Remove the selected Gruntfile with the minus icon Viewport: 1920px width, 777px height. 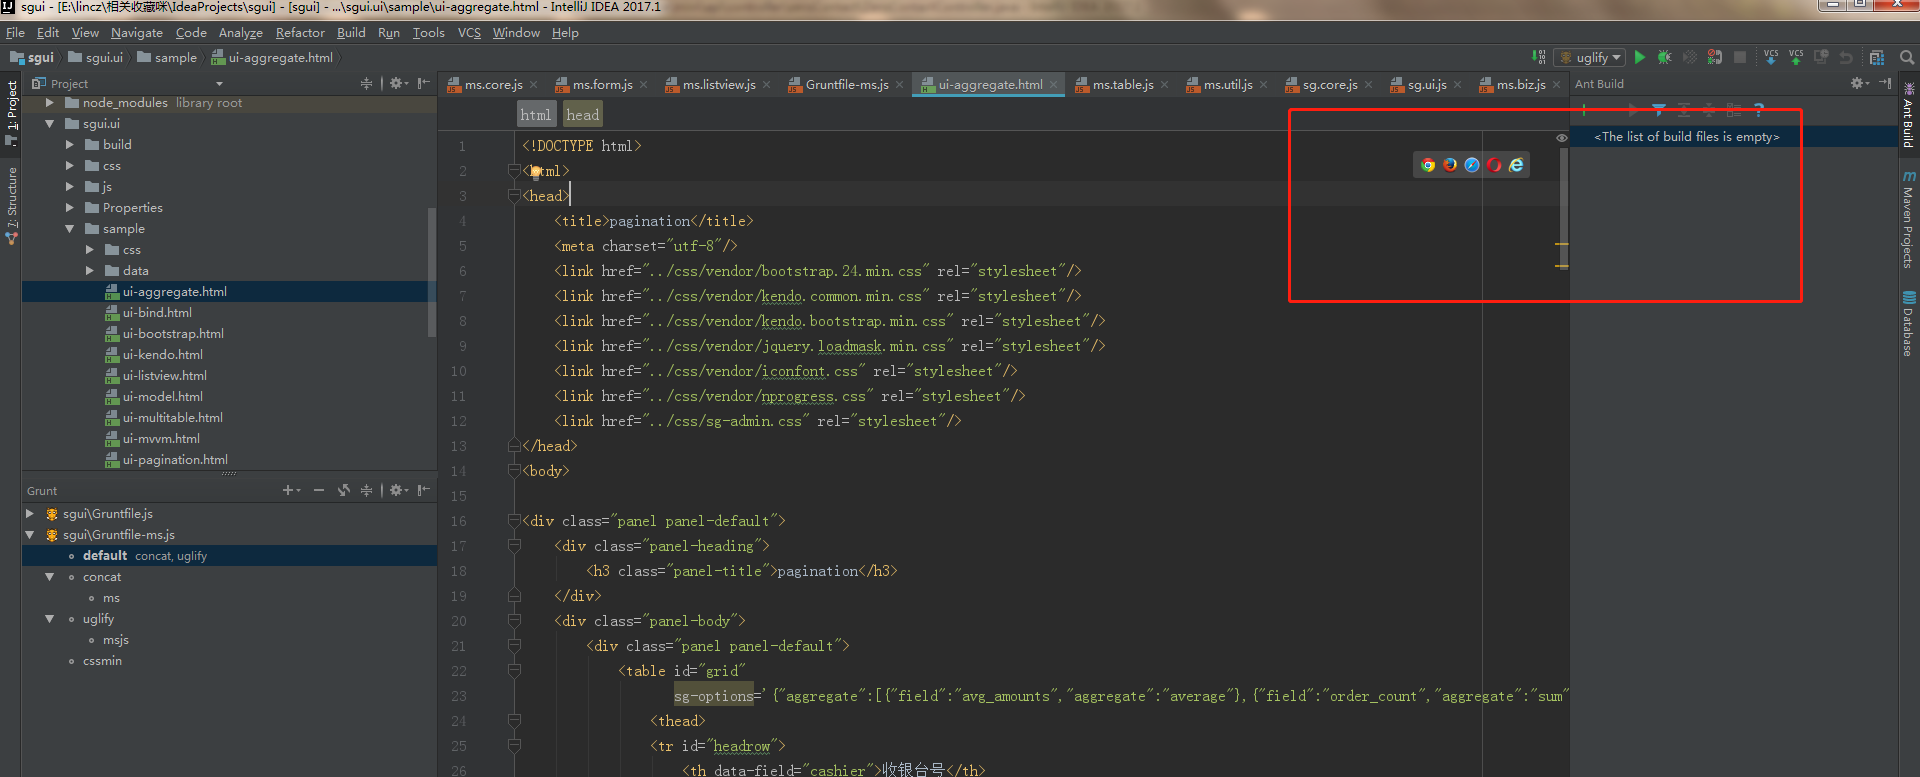tap(318, 490)
